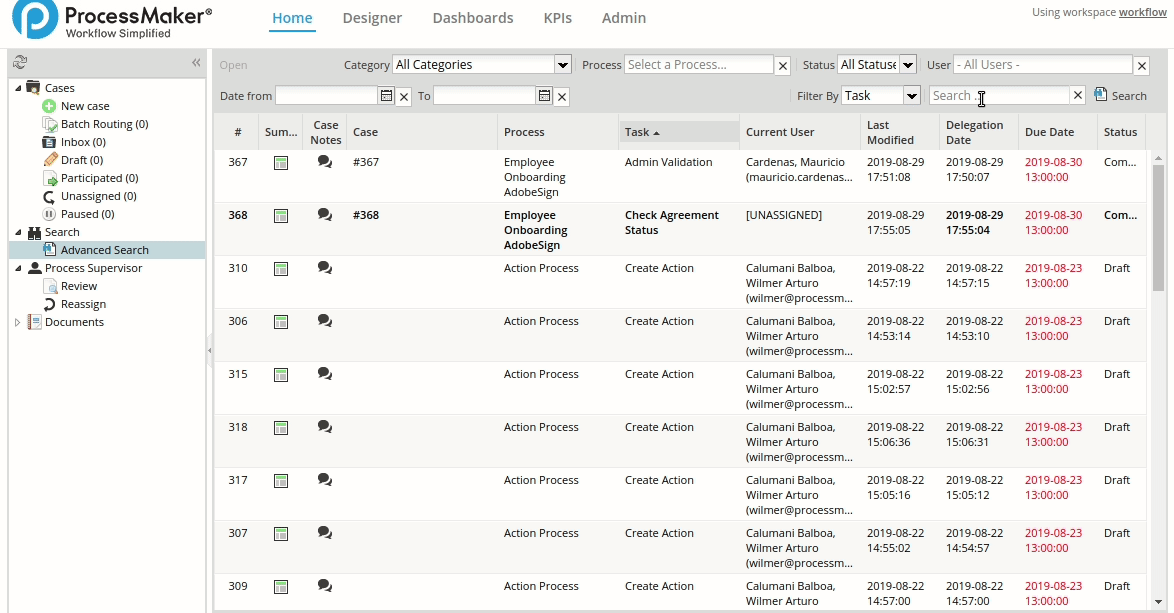This screenshot has width=1174, height=613.
Task: Expand the Documents tree node
Action: coord(17,322)
